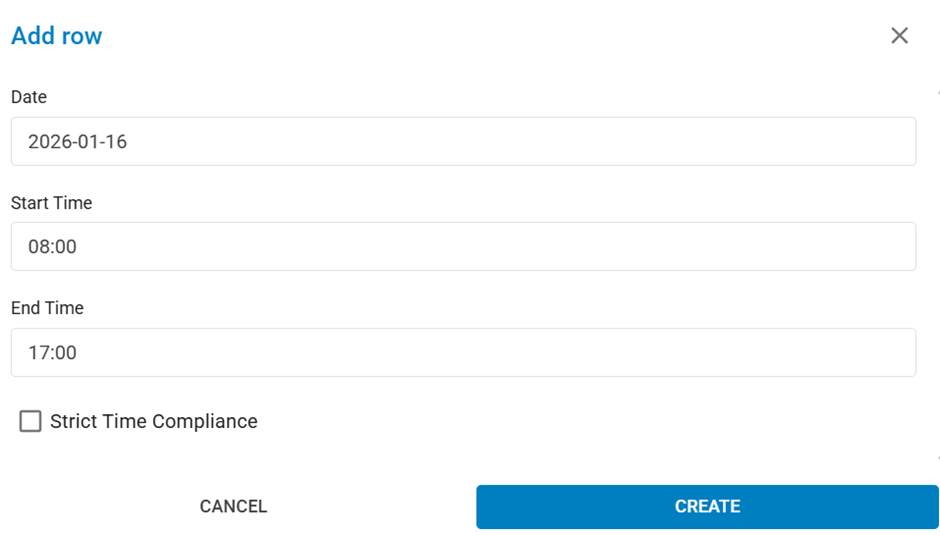Click the Strict Time Compliance label text
940x535 pixels.
tap(154, 421)
